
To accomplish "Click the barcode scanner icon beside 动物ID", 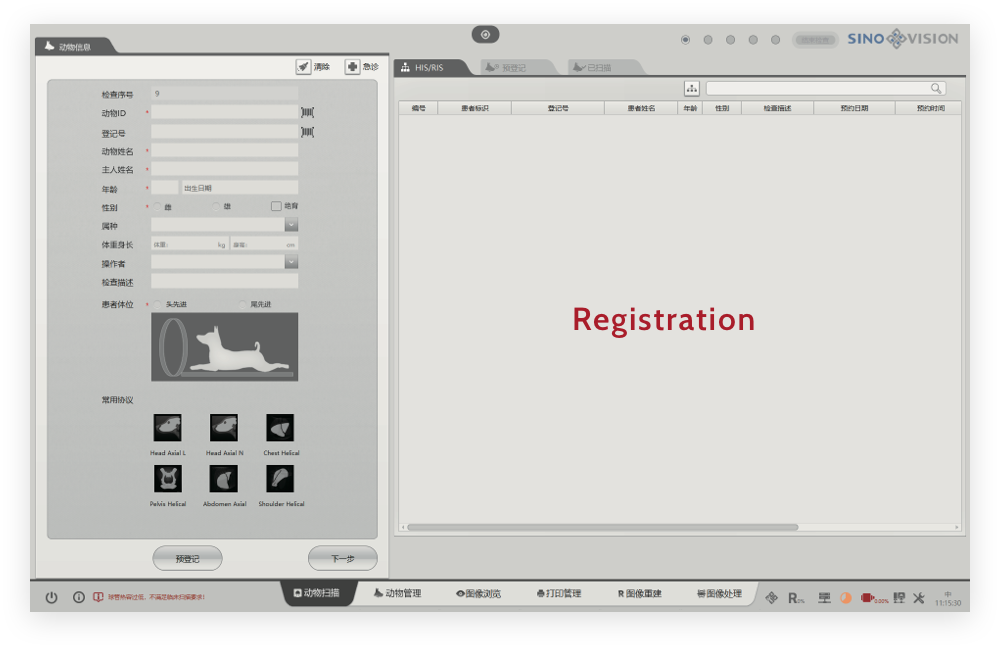I will [308, 113].
